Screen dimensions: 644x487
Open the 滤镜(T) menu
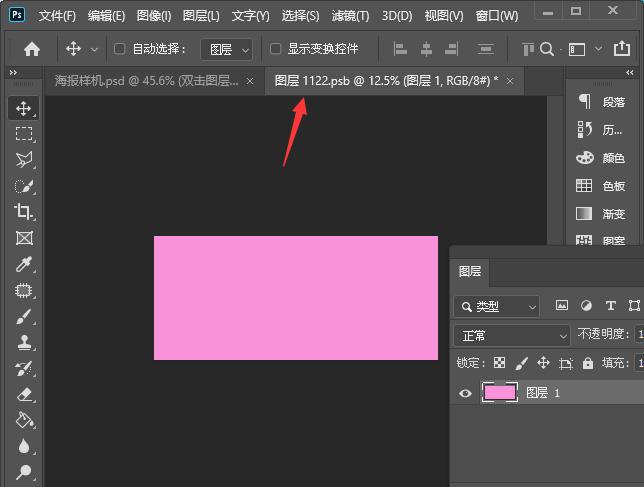tap(349, 16)
